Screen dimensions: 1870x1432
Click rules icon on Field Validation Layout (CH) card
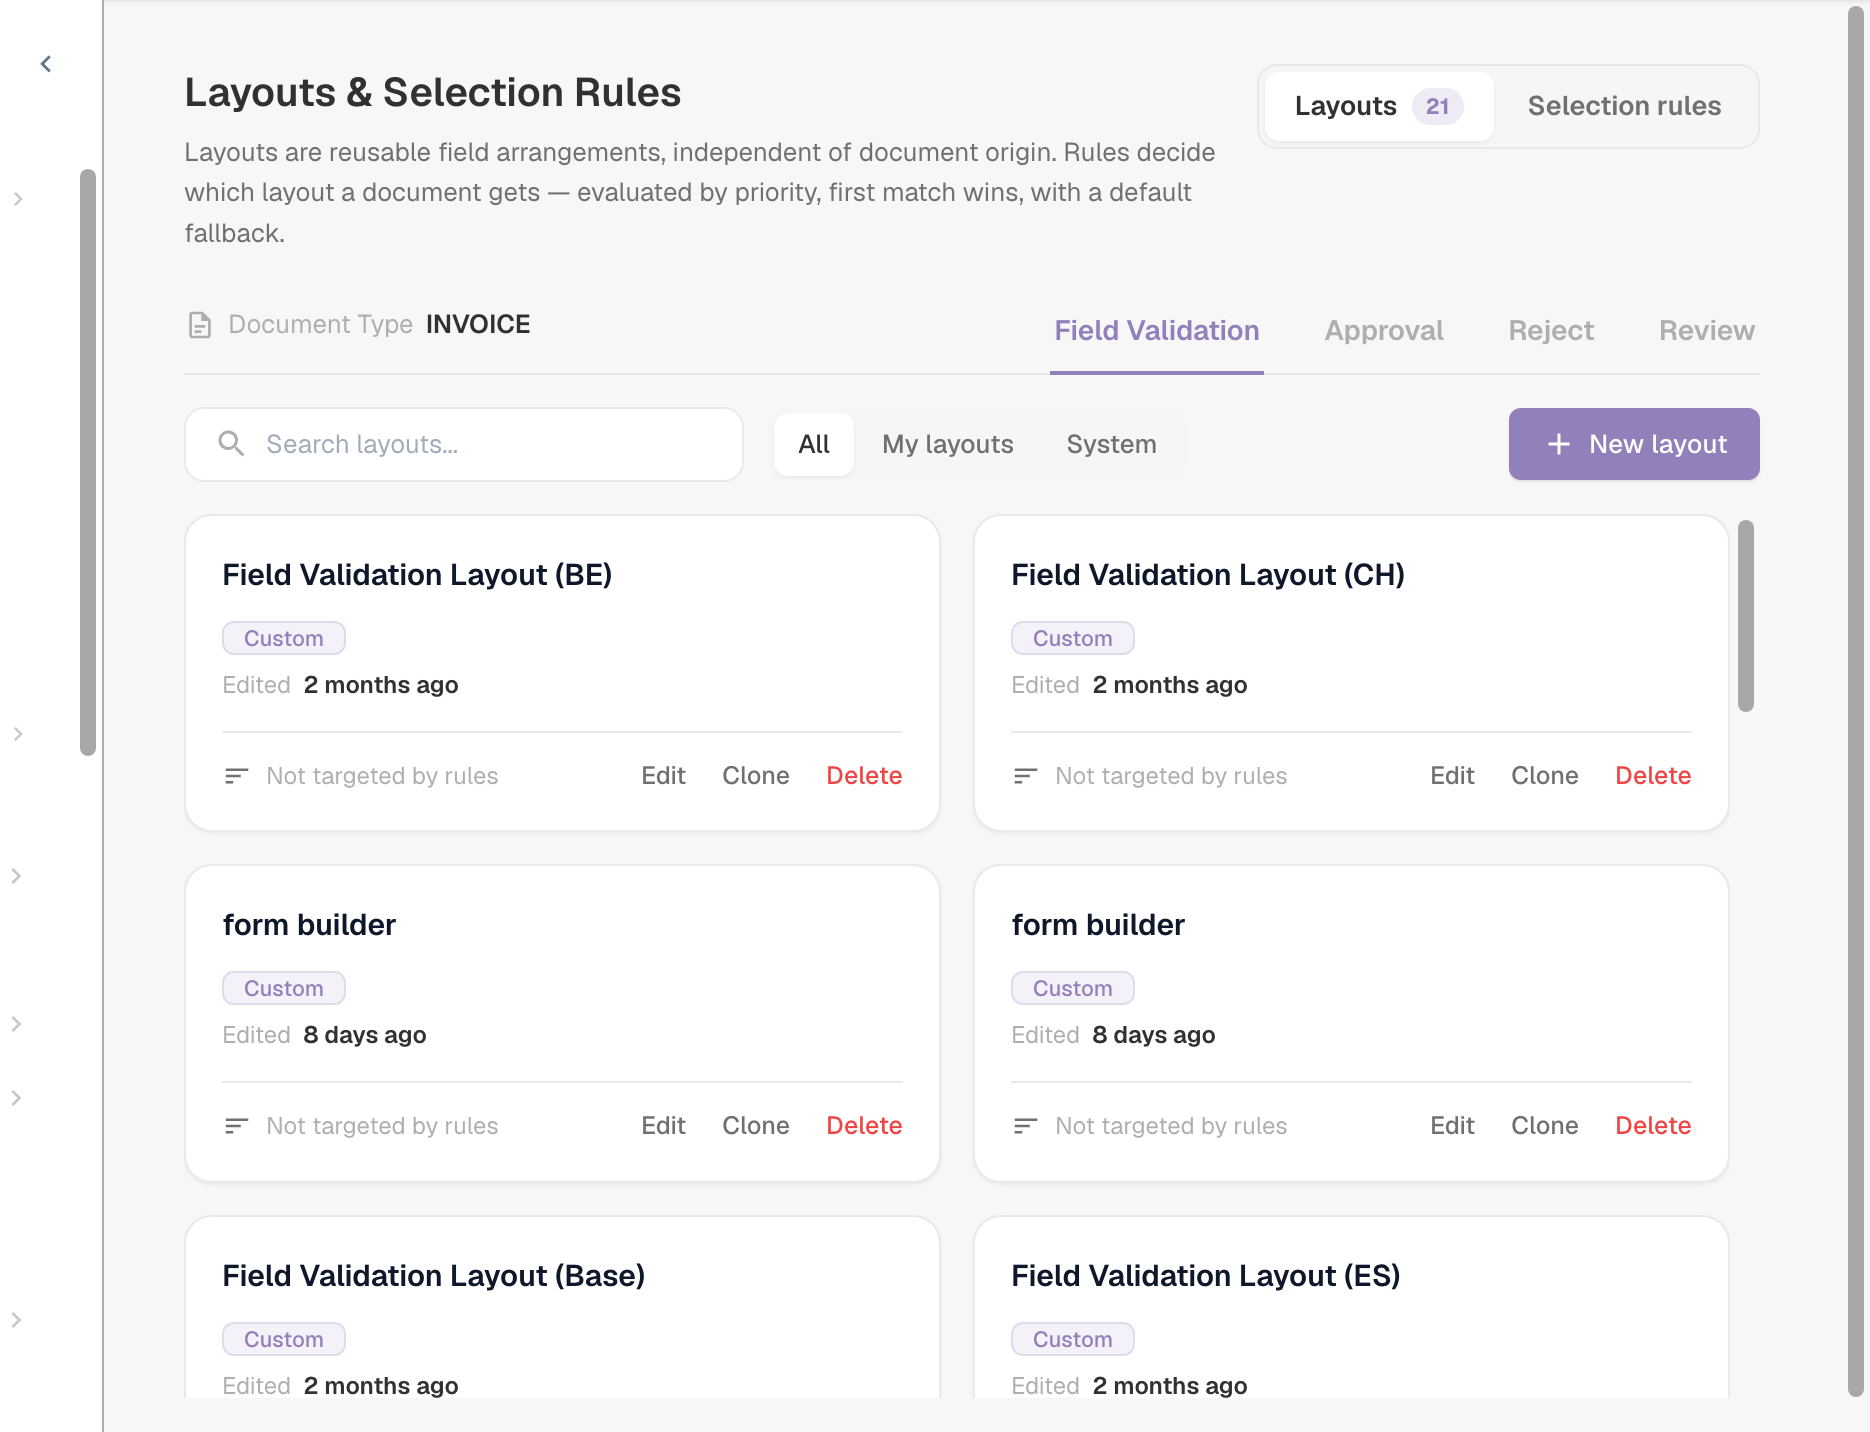[x=1025, y=776]
